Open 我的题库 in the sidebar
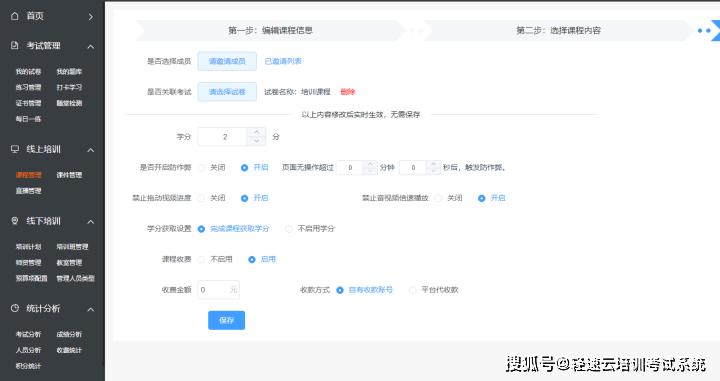Image resolution: width=720 pixels, height=381 pixels. click(69, 72)
